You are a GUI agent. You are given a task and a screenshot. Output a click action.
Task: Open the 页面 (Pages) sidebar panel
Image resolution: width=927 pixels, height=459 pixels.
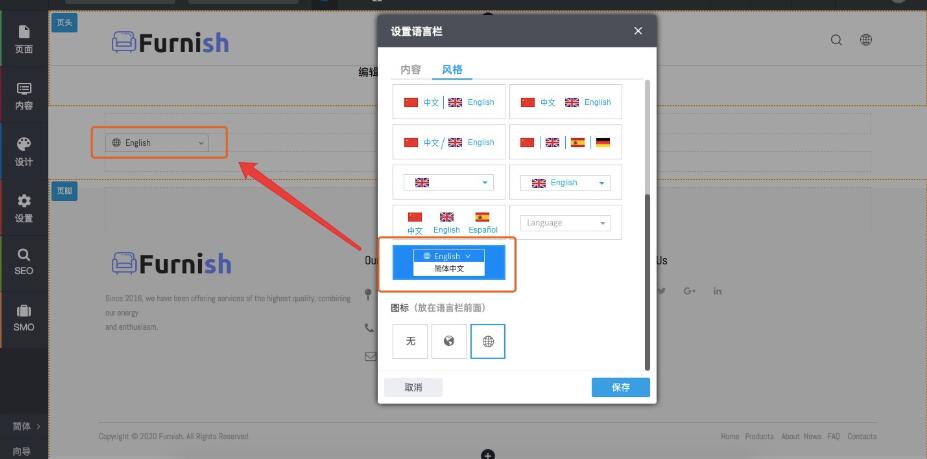coord(24,39)
